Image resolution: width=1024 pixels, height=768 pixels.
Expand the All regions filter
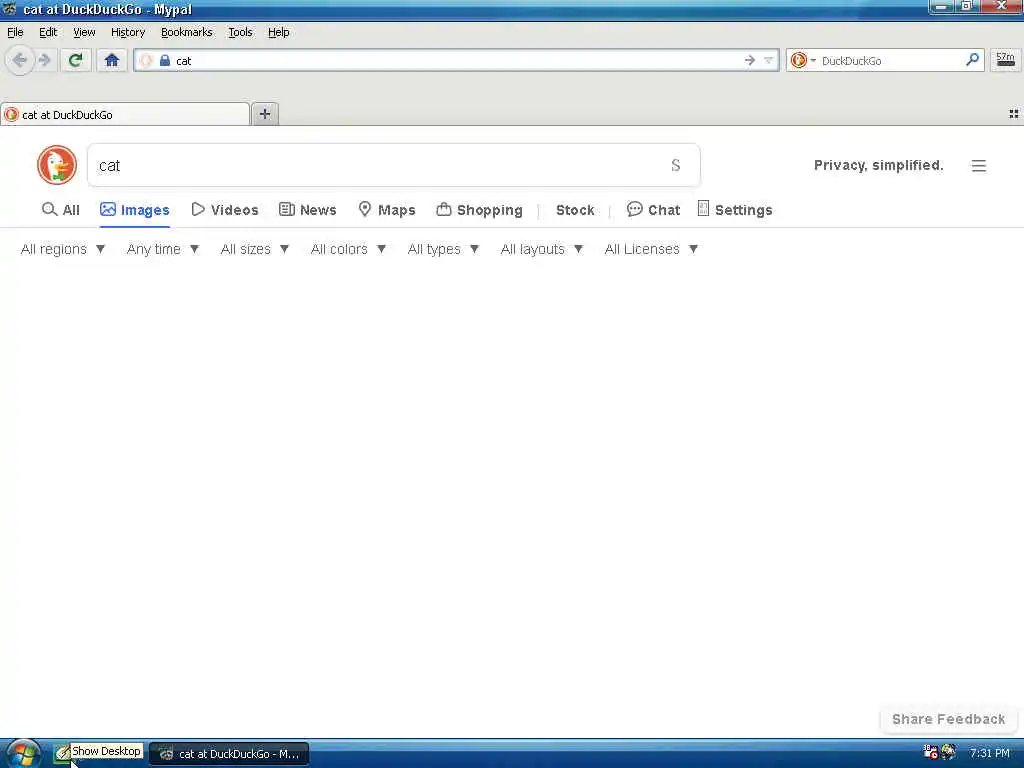(x=63, y=249)
